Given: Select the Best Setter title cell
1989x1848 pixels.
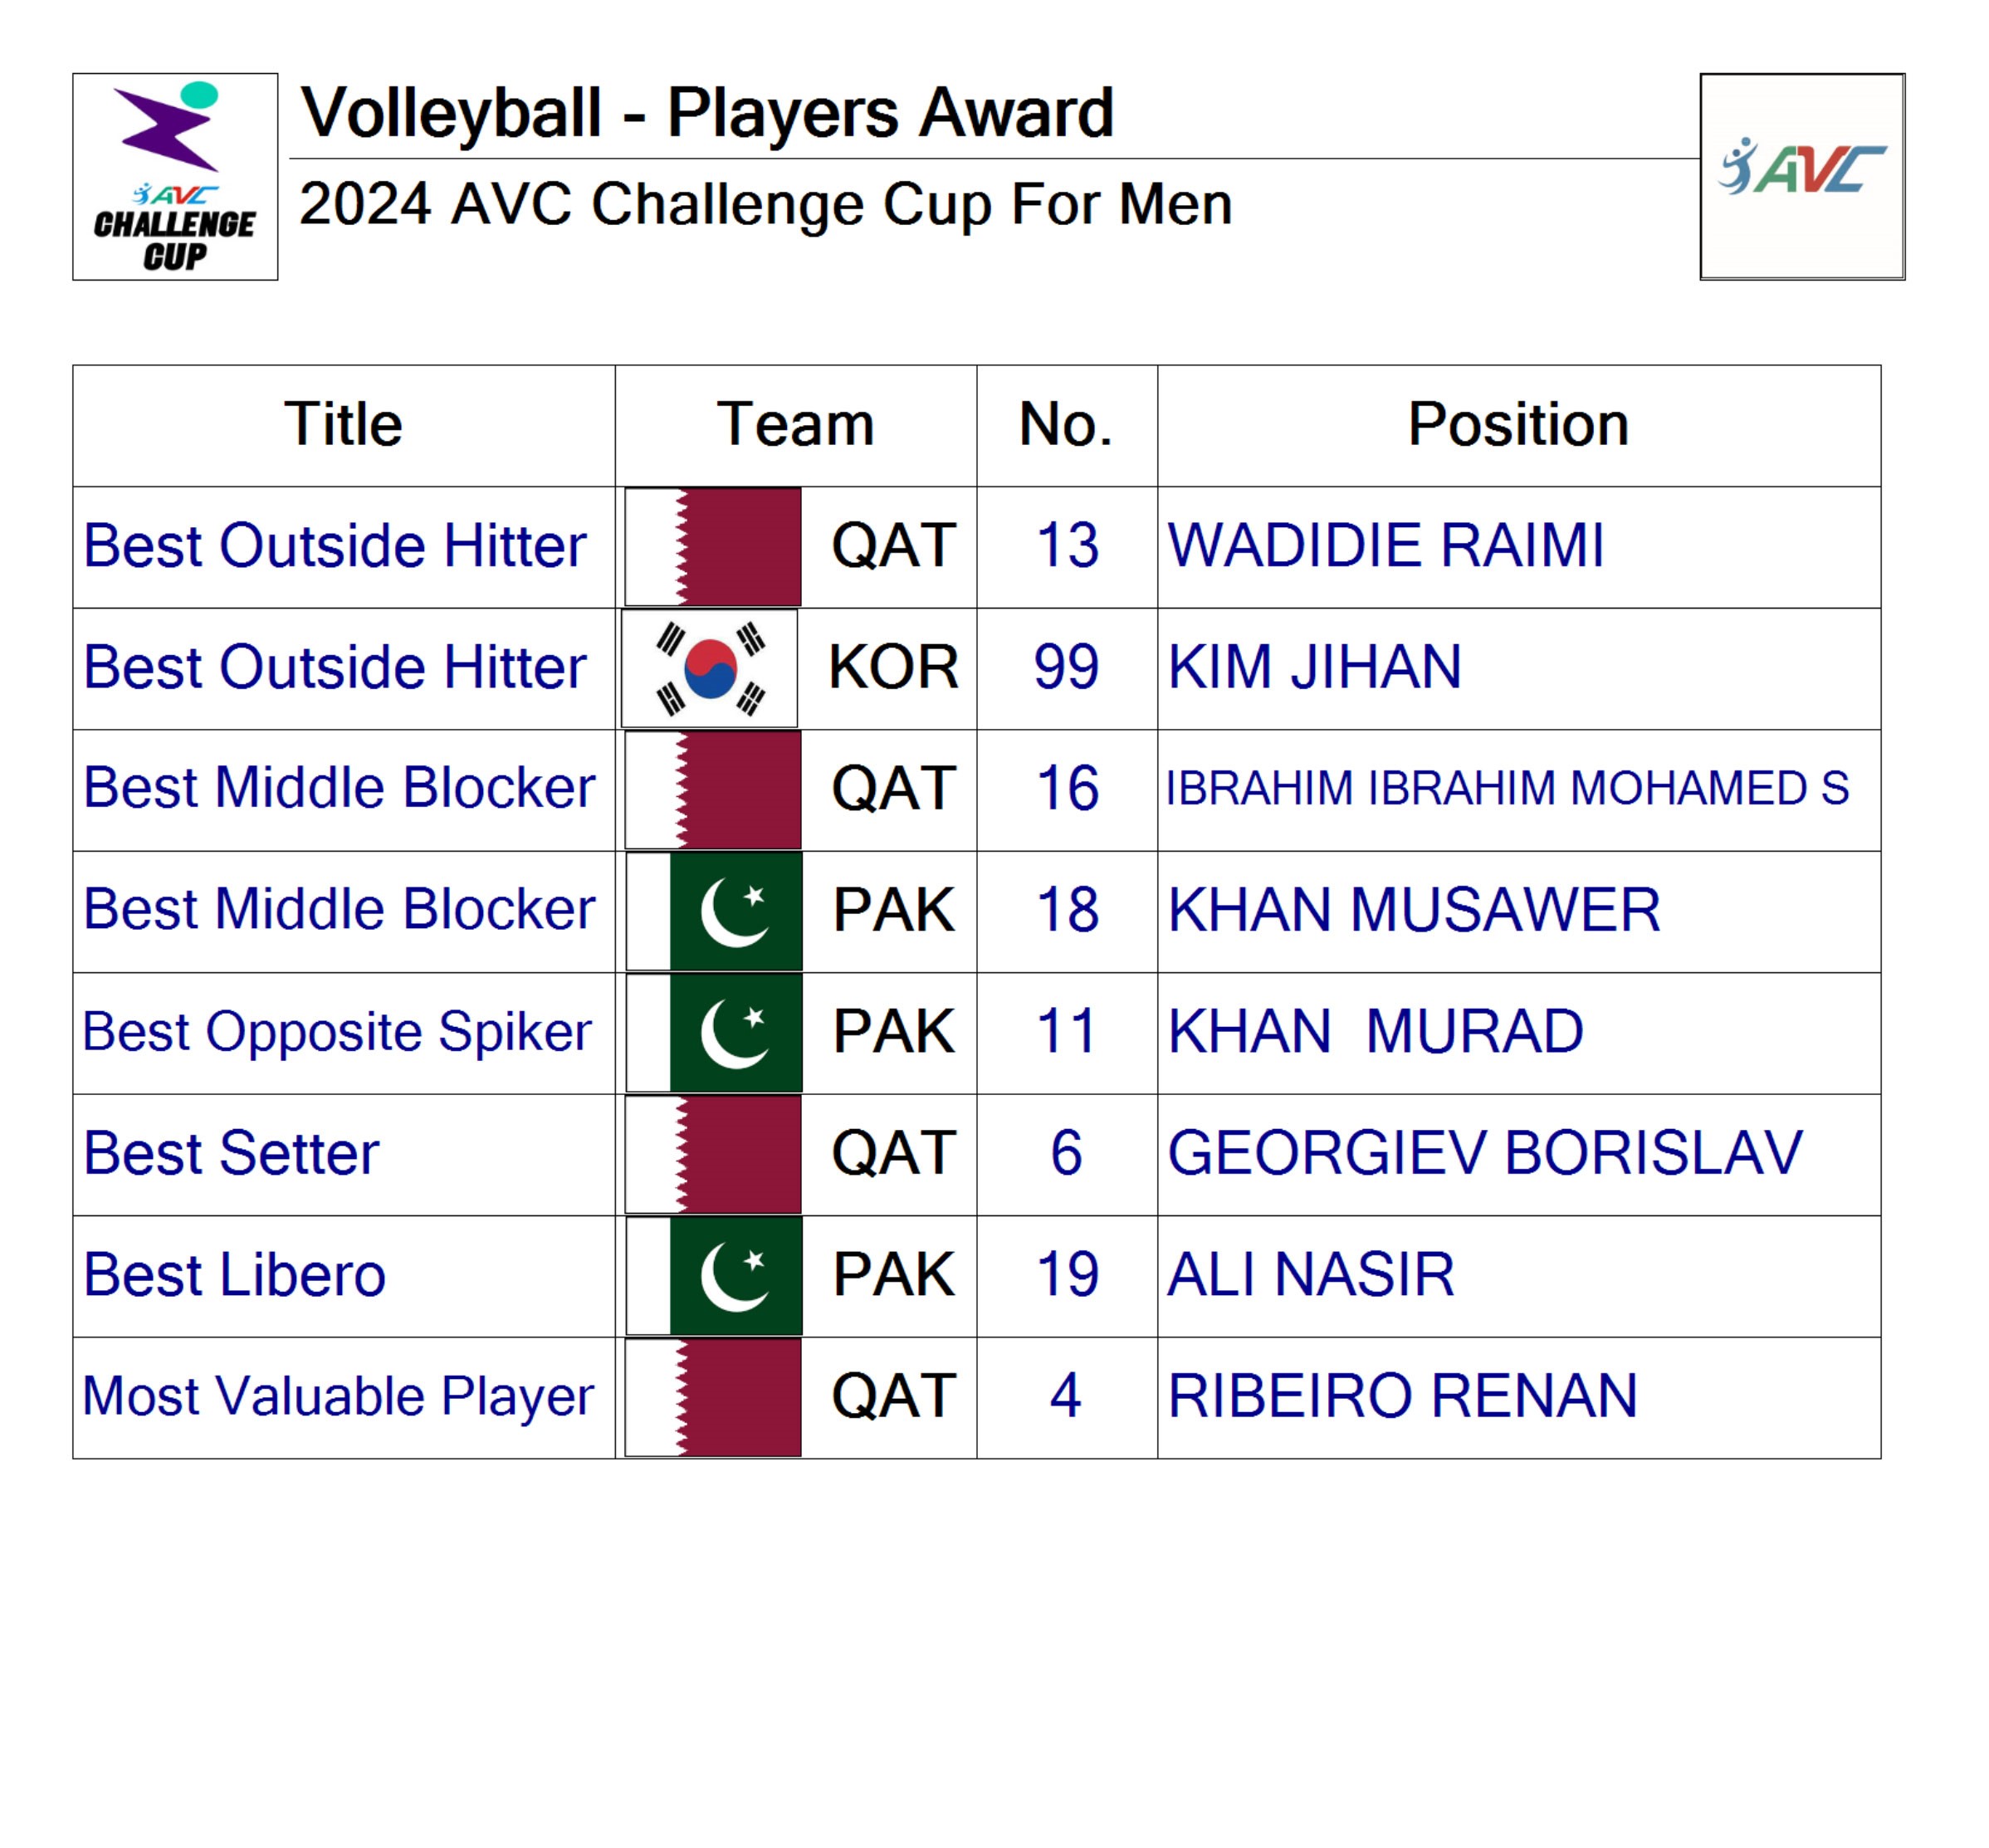Looking at the screenshot, I should pyautogui.click(x=231, y=1154).
